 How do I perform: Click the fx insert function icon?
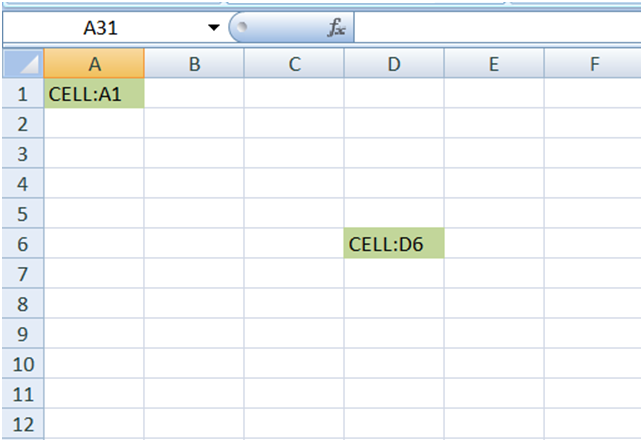pos(337,28)
